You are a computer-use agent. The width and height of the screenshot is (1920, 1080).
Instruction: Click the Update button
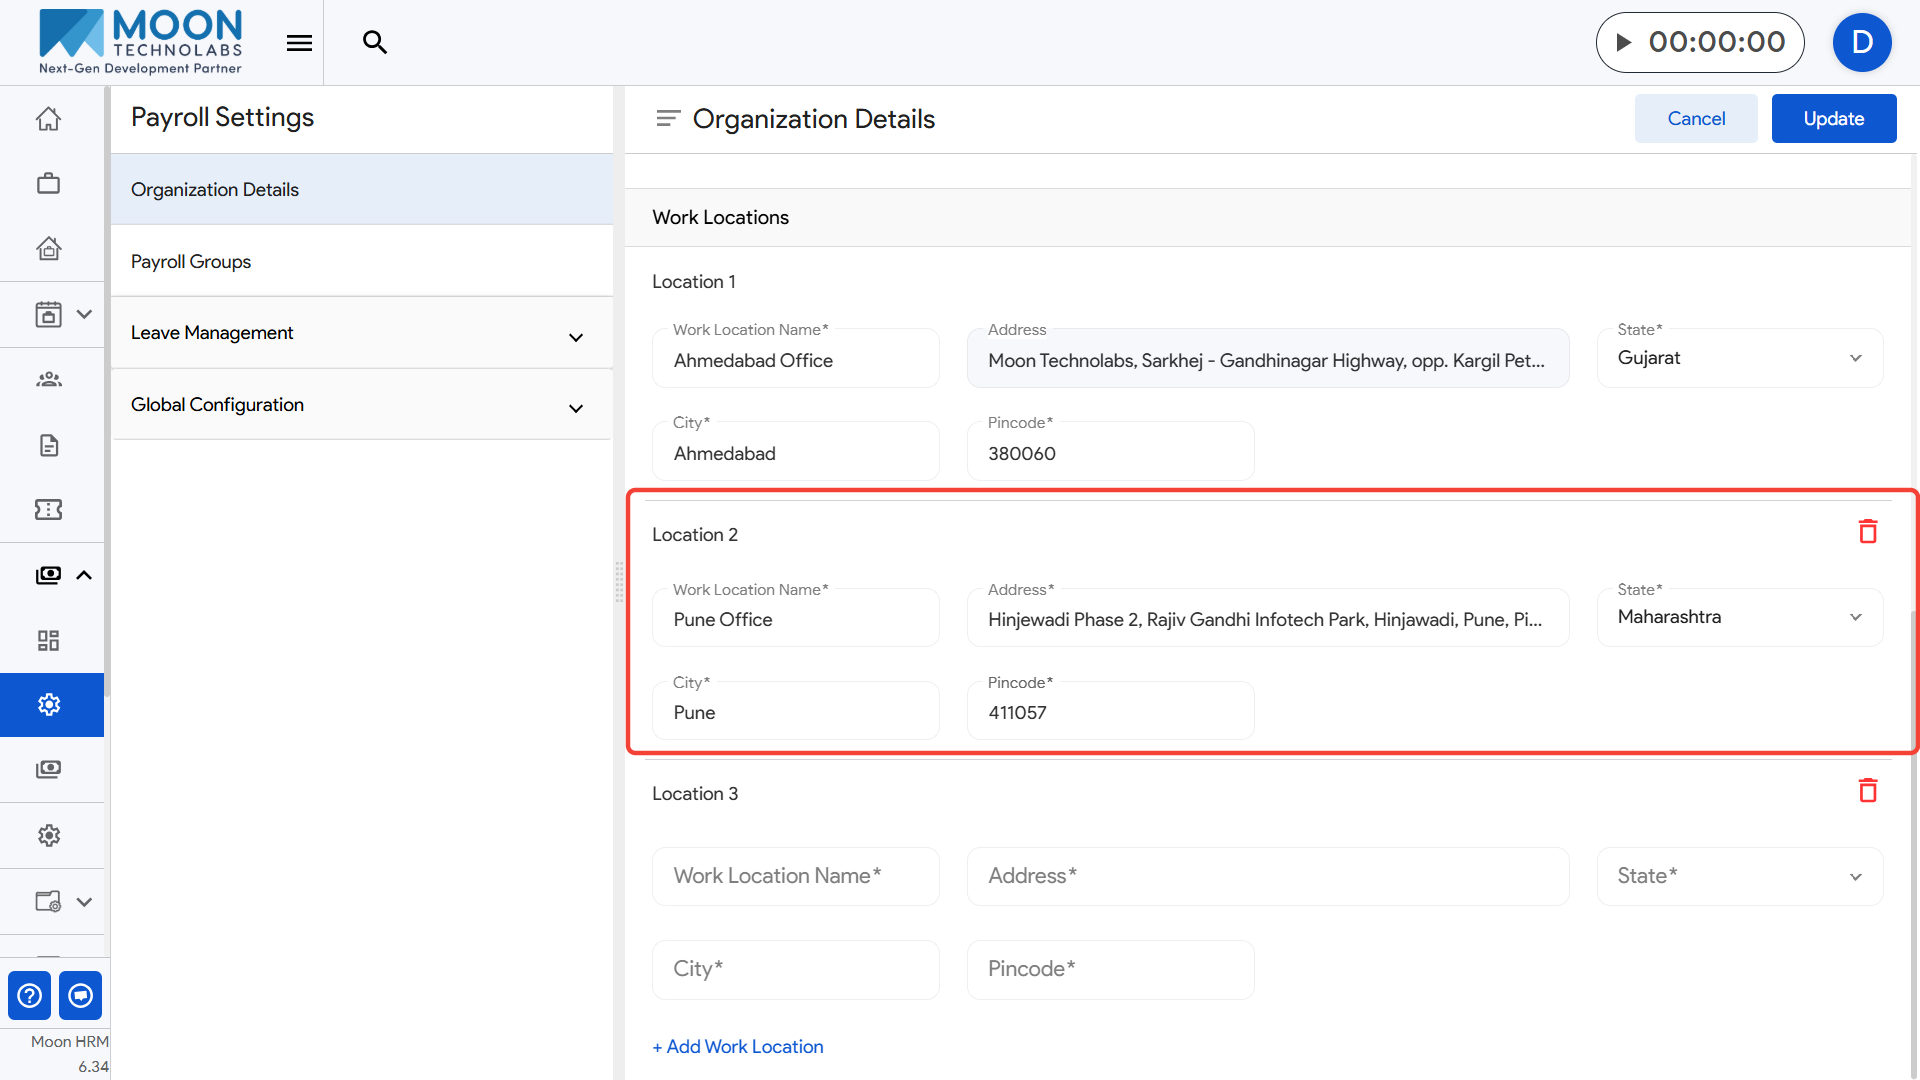pos(1833,119)
